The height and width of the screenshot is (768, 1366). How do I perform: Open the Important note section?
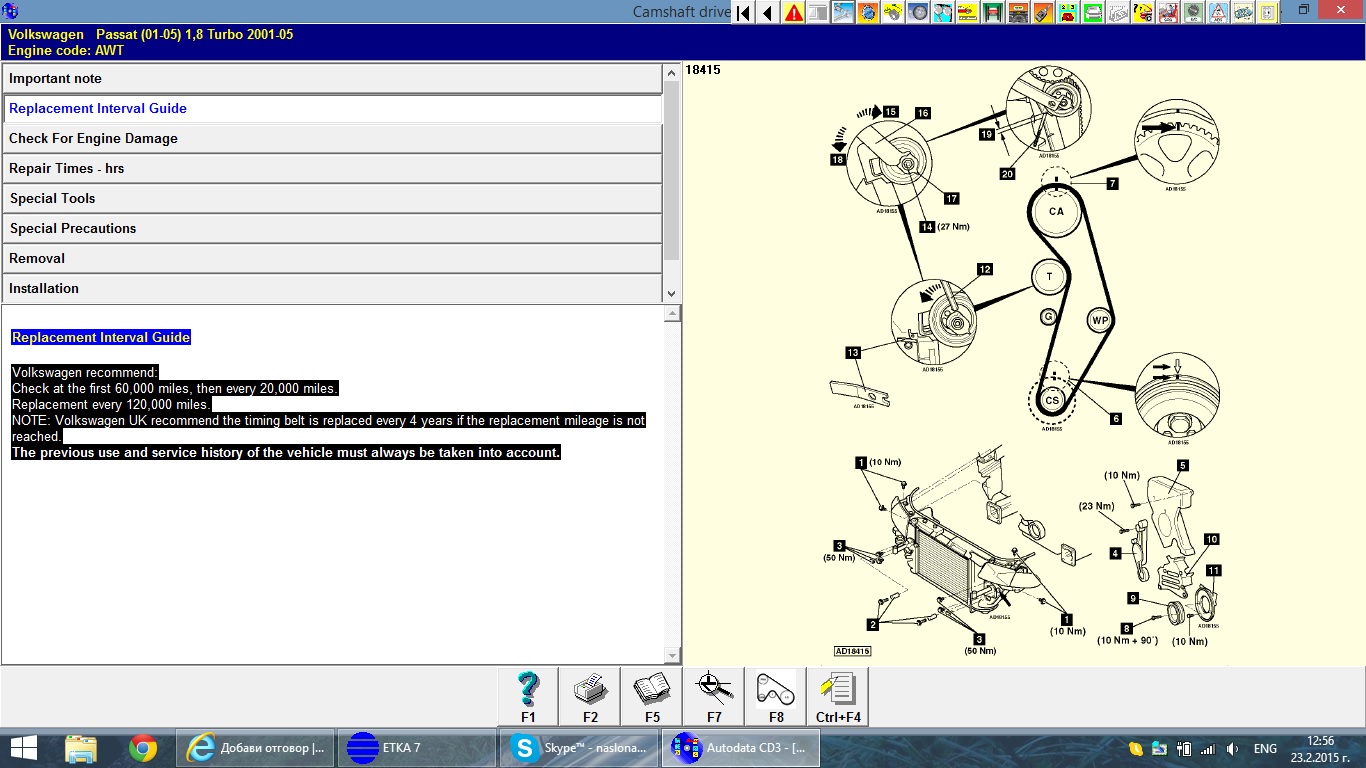coord(332,79)
